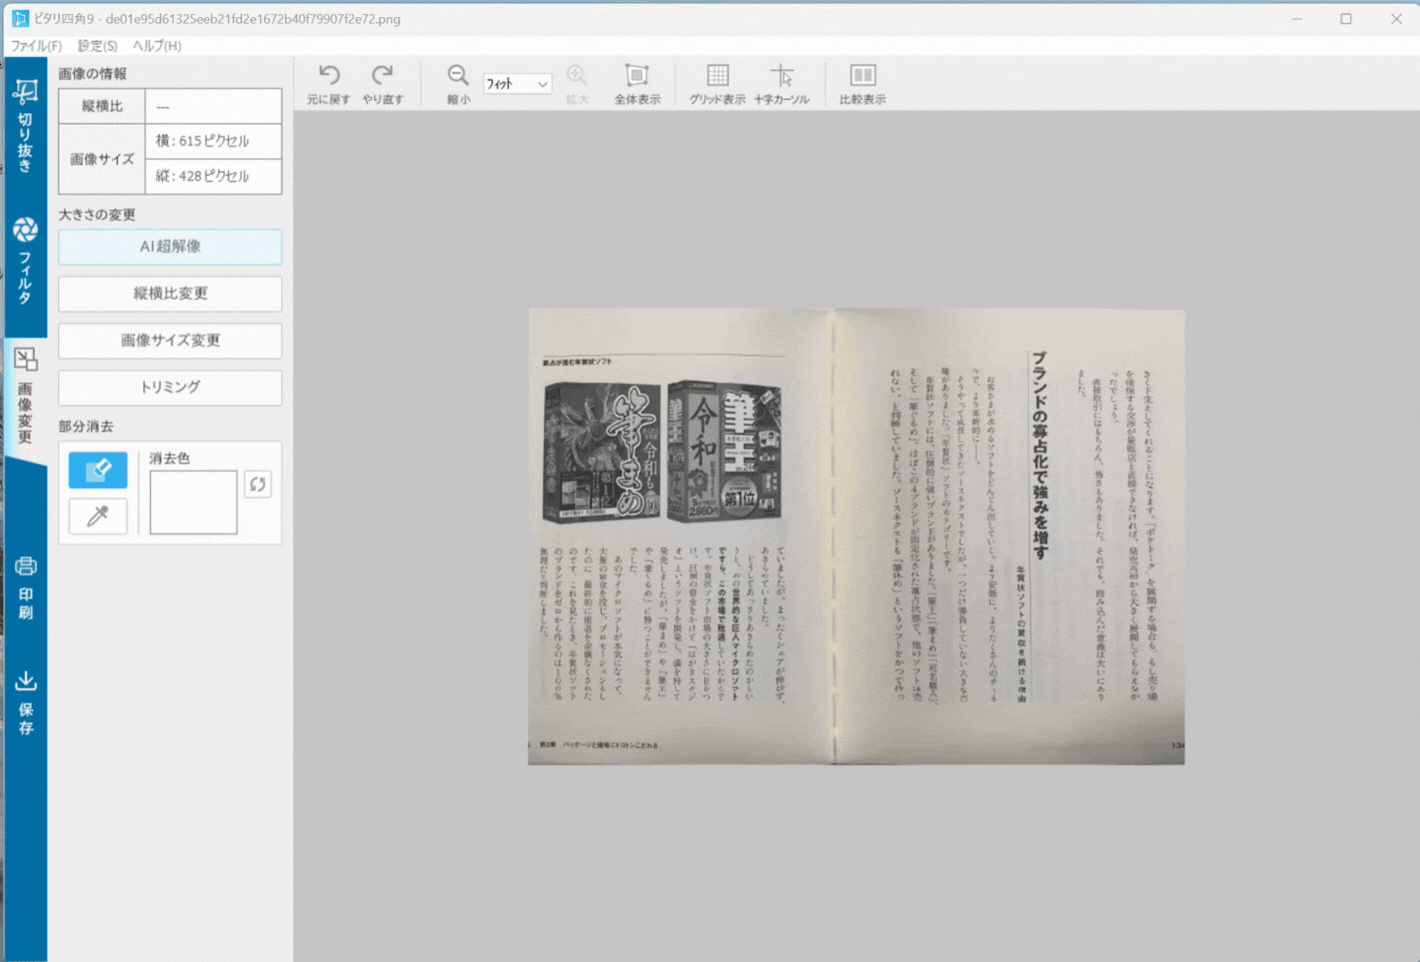Image resolution: width=1420 pixels, height=962 pixels.
Task: Reset erase color with refresh icon
Action: (258, 485)
